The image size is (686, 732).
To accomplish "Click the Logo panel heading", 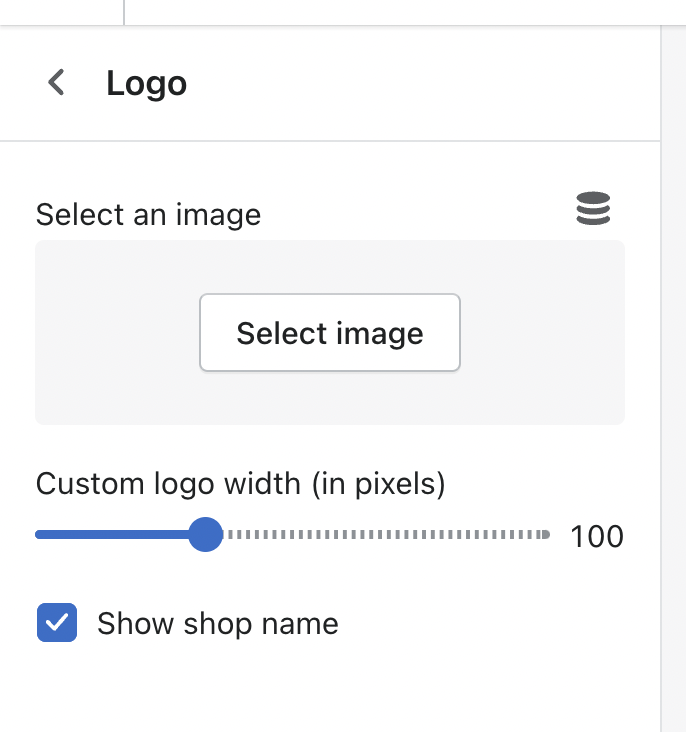I will (147, 84).
